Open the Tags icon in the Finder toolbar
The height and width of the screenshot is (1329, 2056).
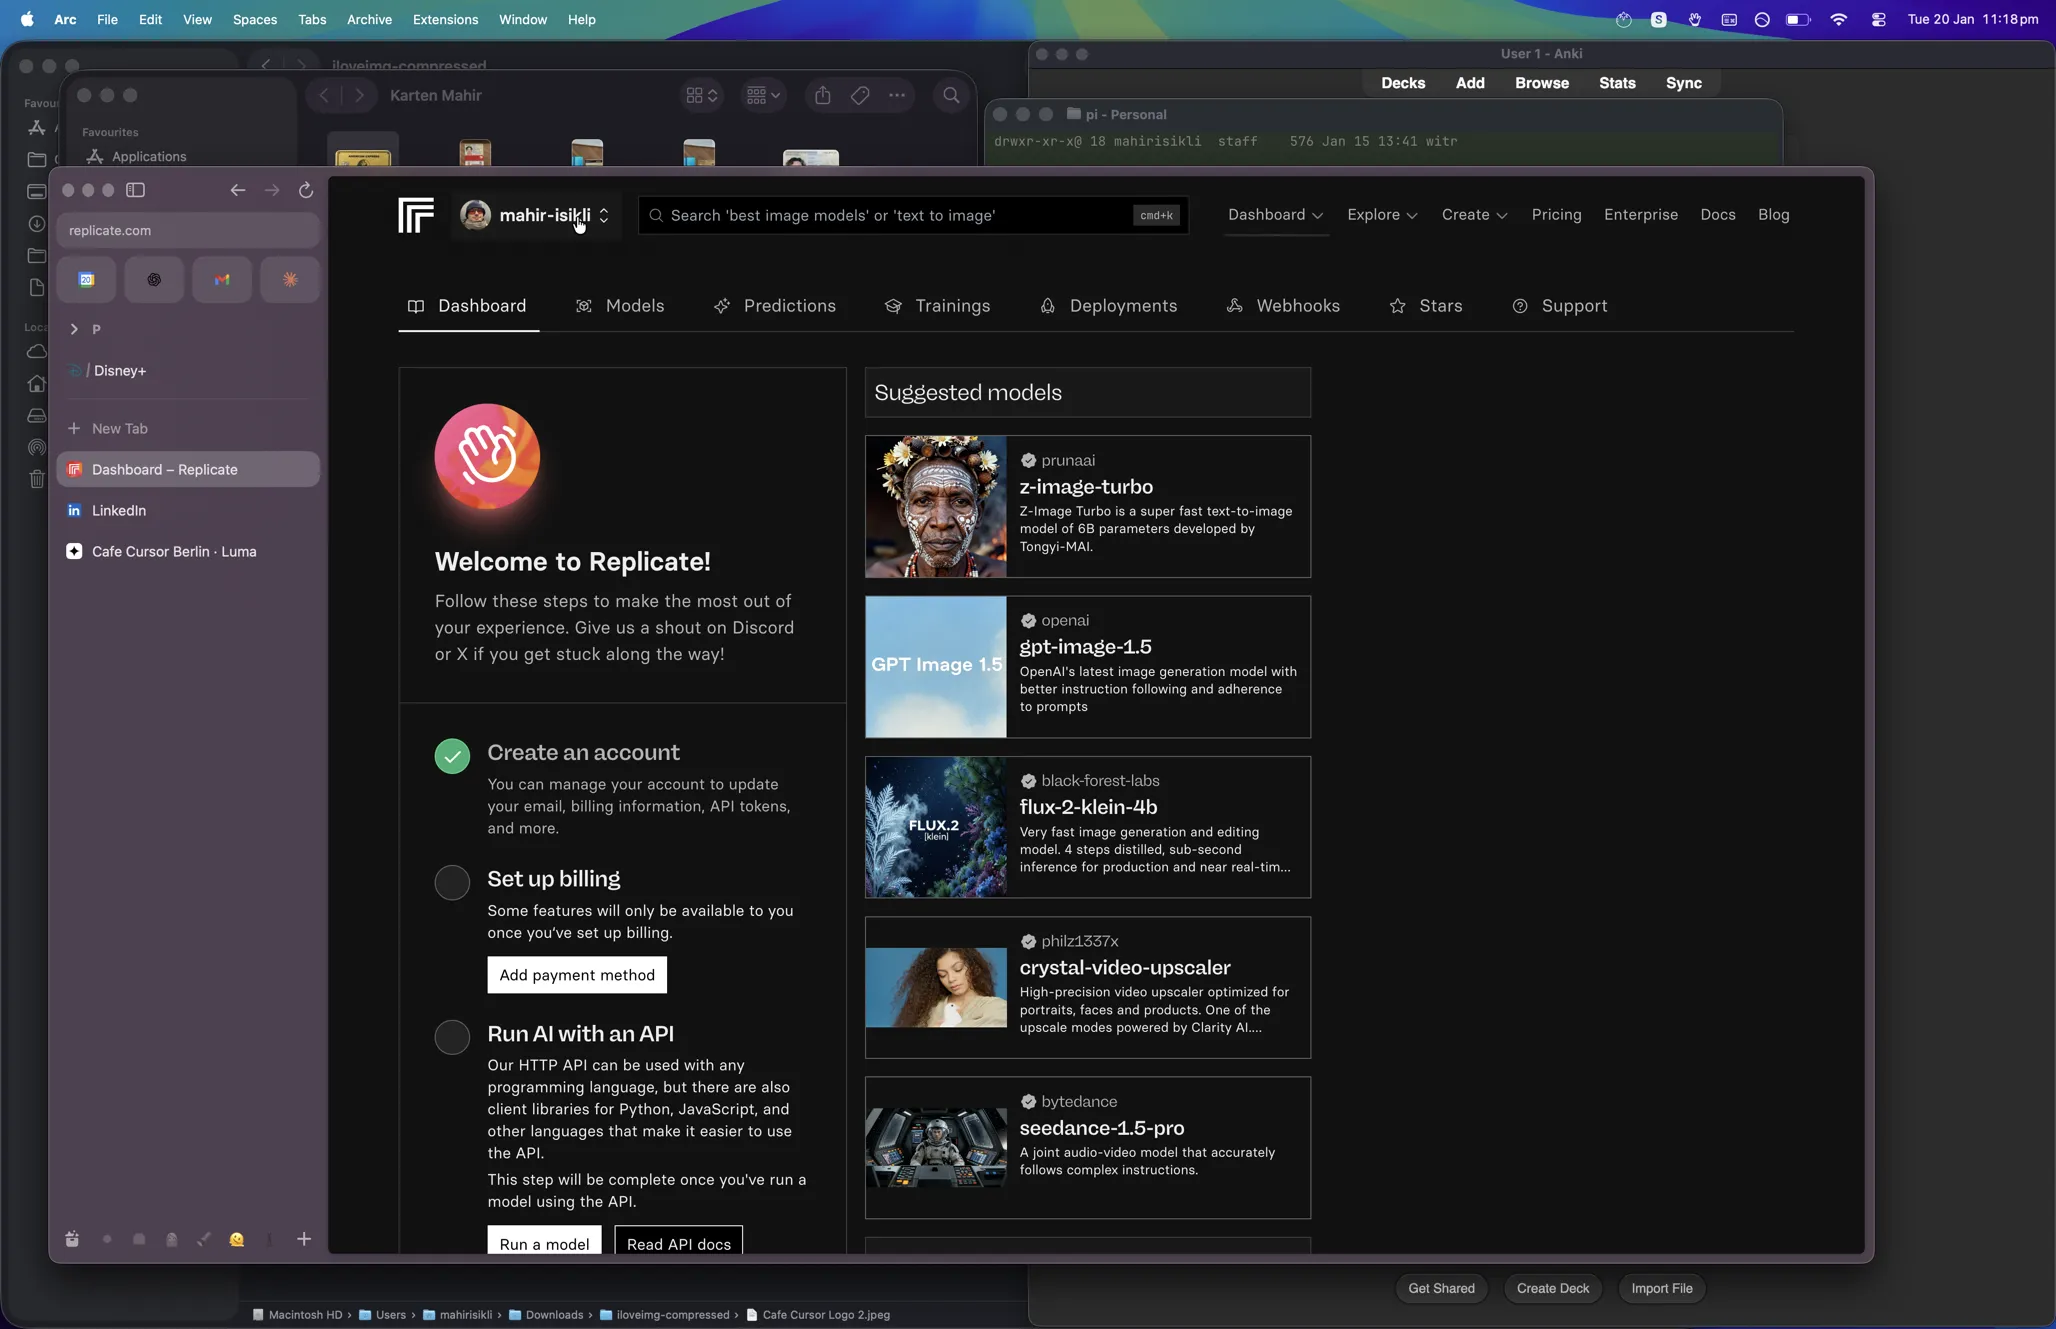point(859,95)
